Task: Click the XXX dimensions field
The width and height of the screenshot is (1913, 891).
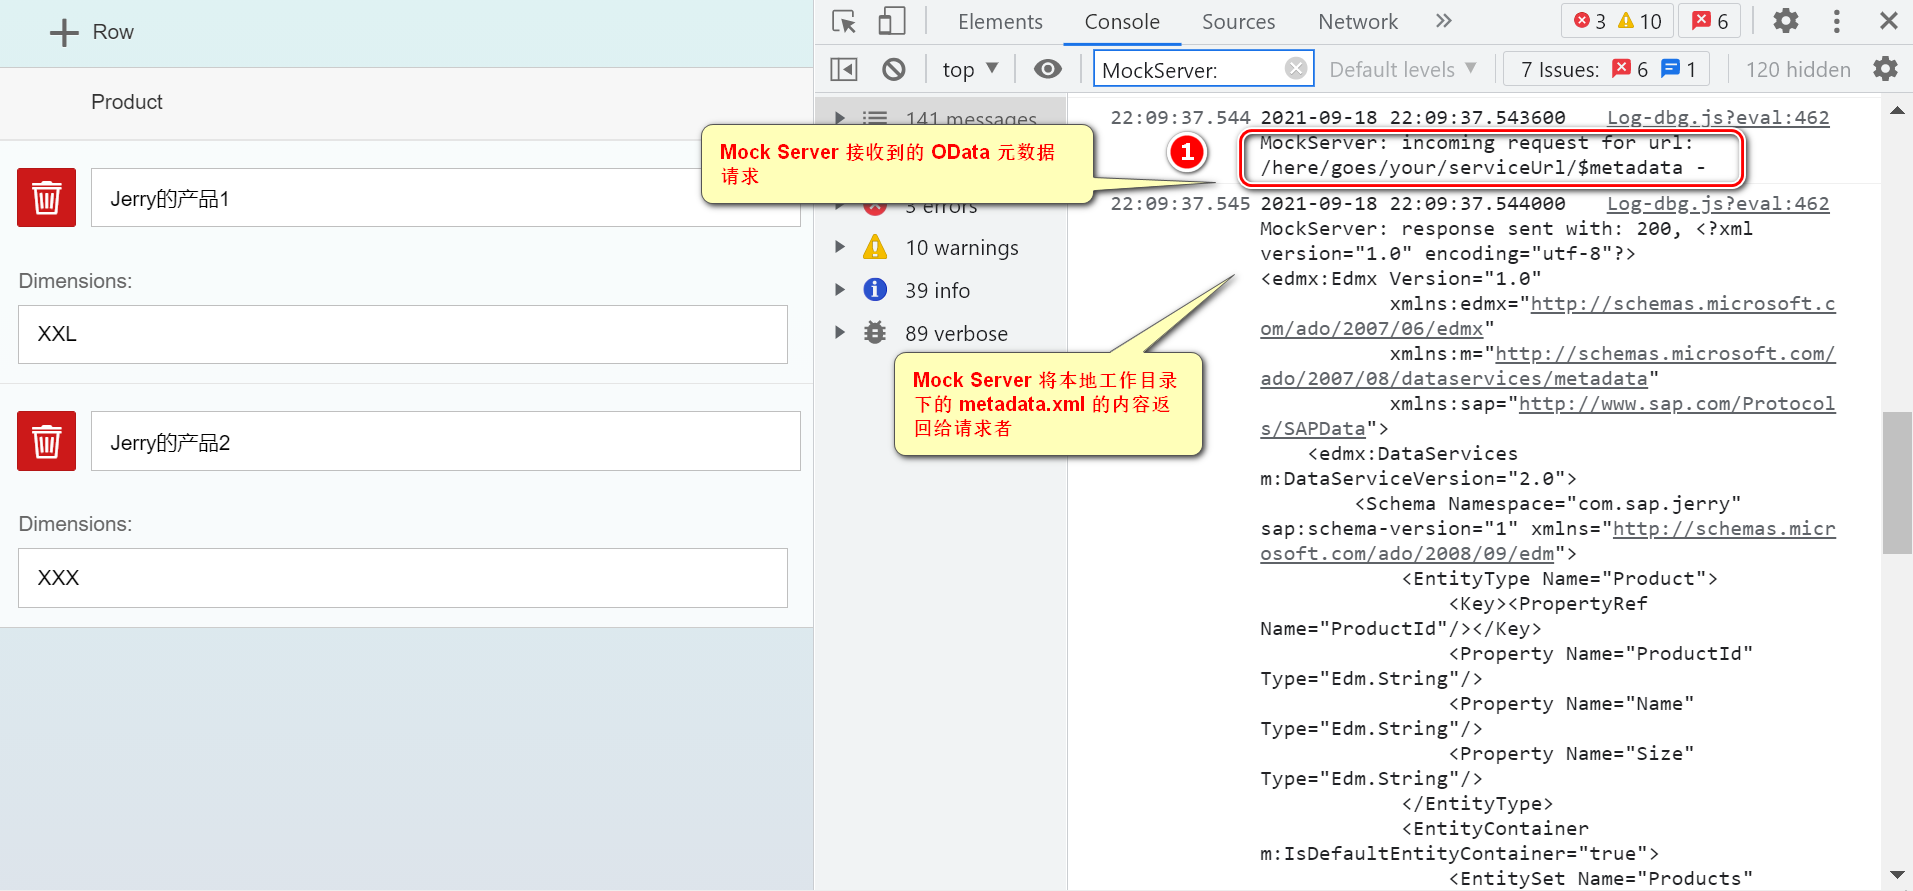Action: point(402,578)
